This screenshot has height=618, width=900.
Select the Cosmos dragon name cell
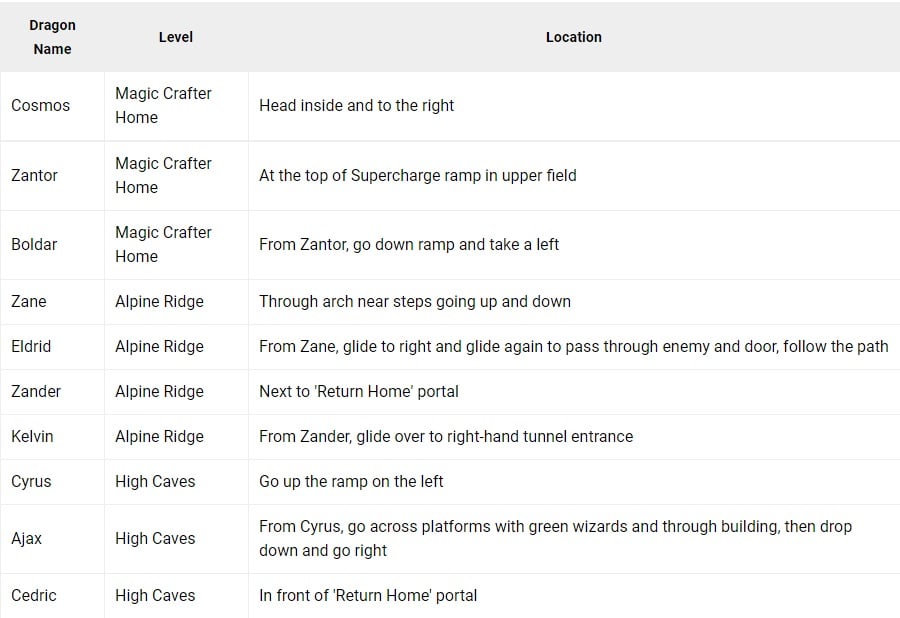tap(41, 105)
